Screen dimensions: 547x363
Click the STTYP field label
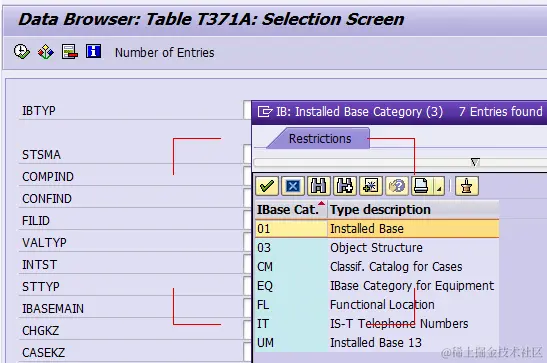click(x=41, y=287)
